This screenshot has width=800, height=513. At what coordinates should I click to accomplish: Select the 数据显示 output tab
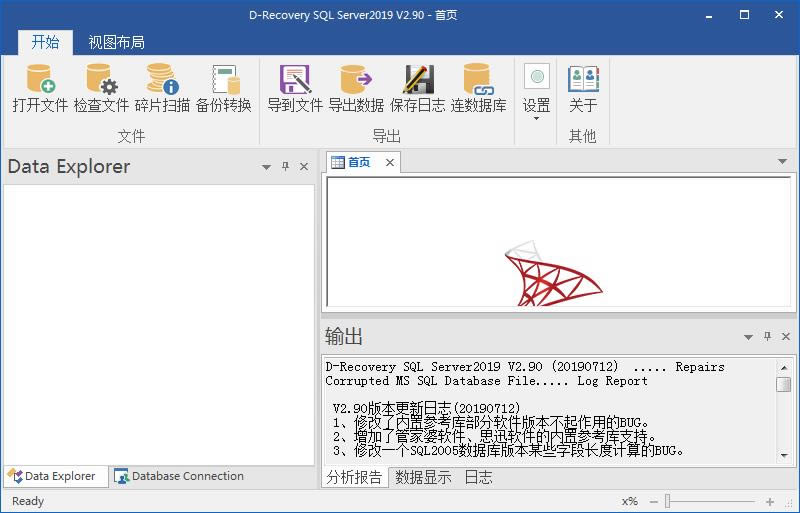[423, 477]
